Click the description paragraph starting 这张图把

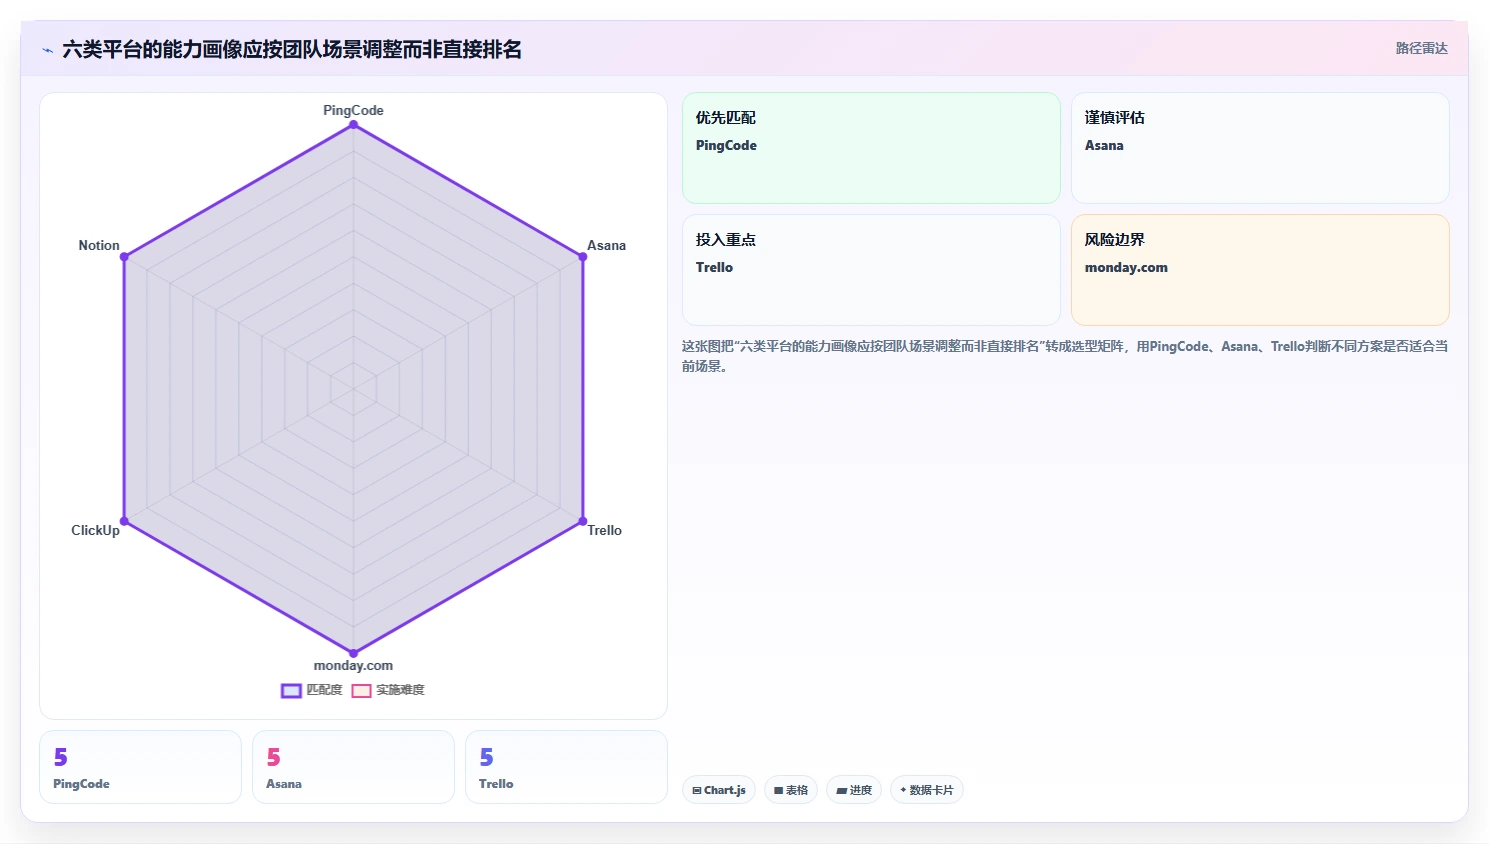tap(1065, 356)
